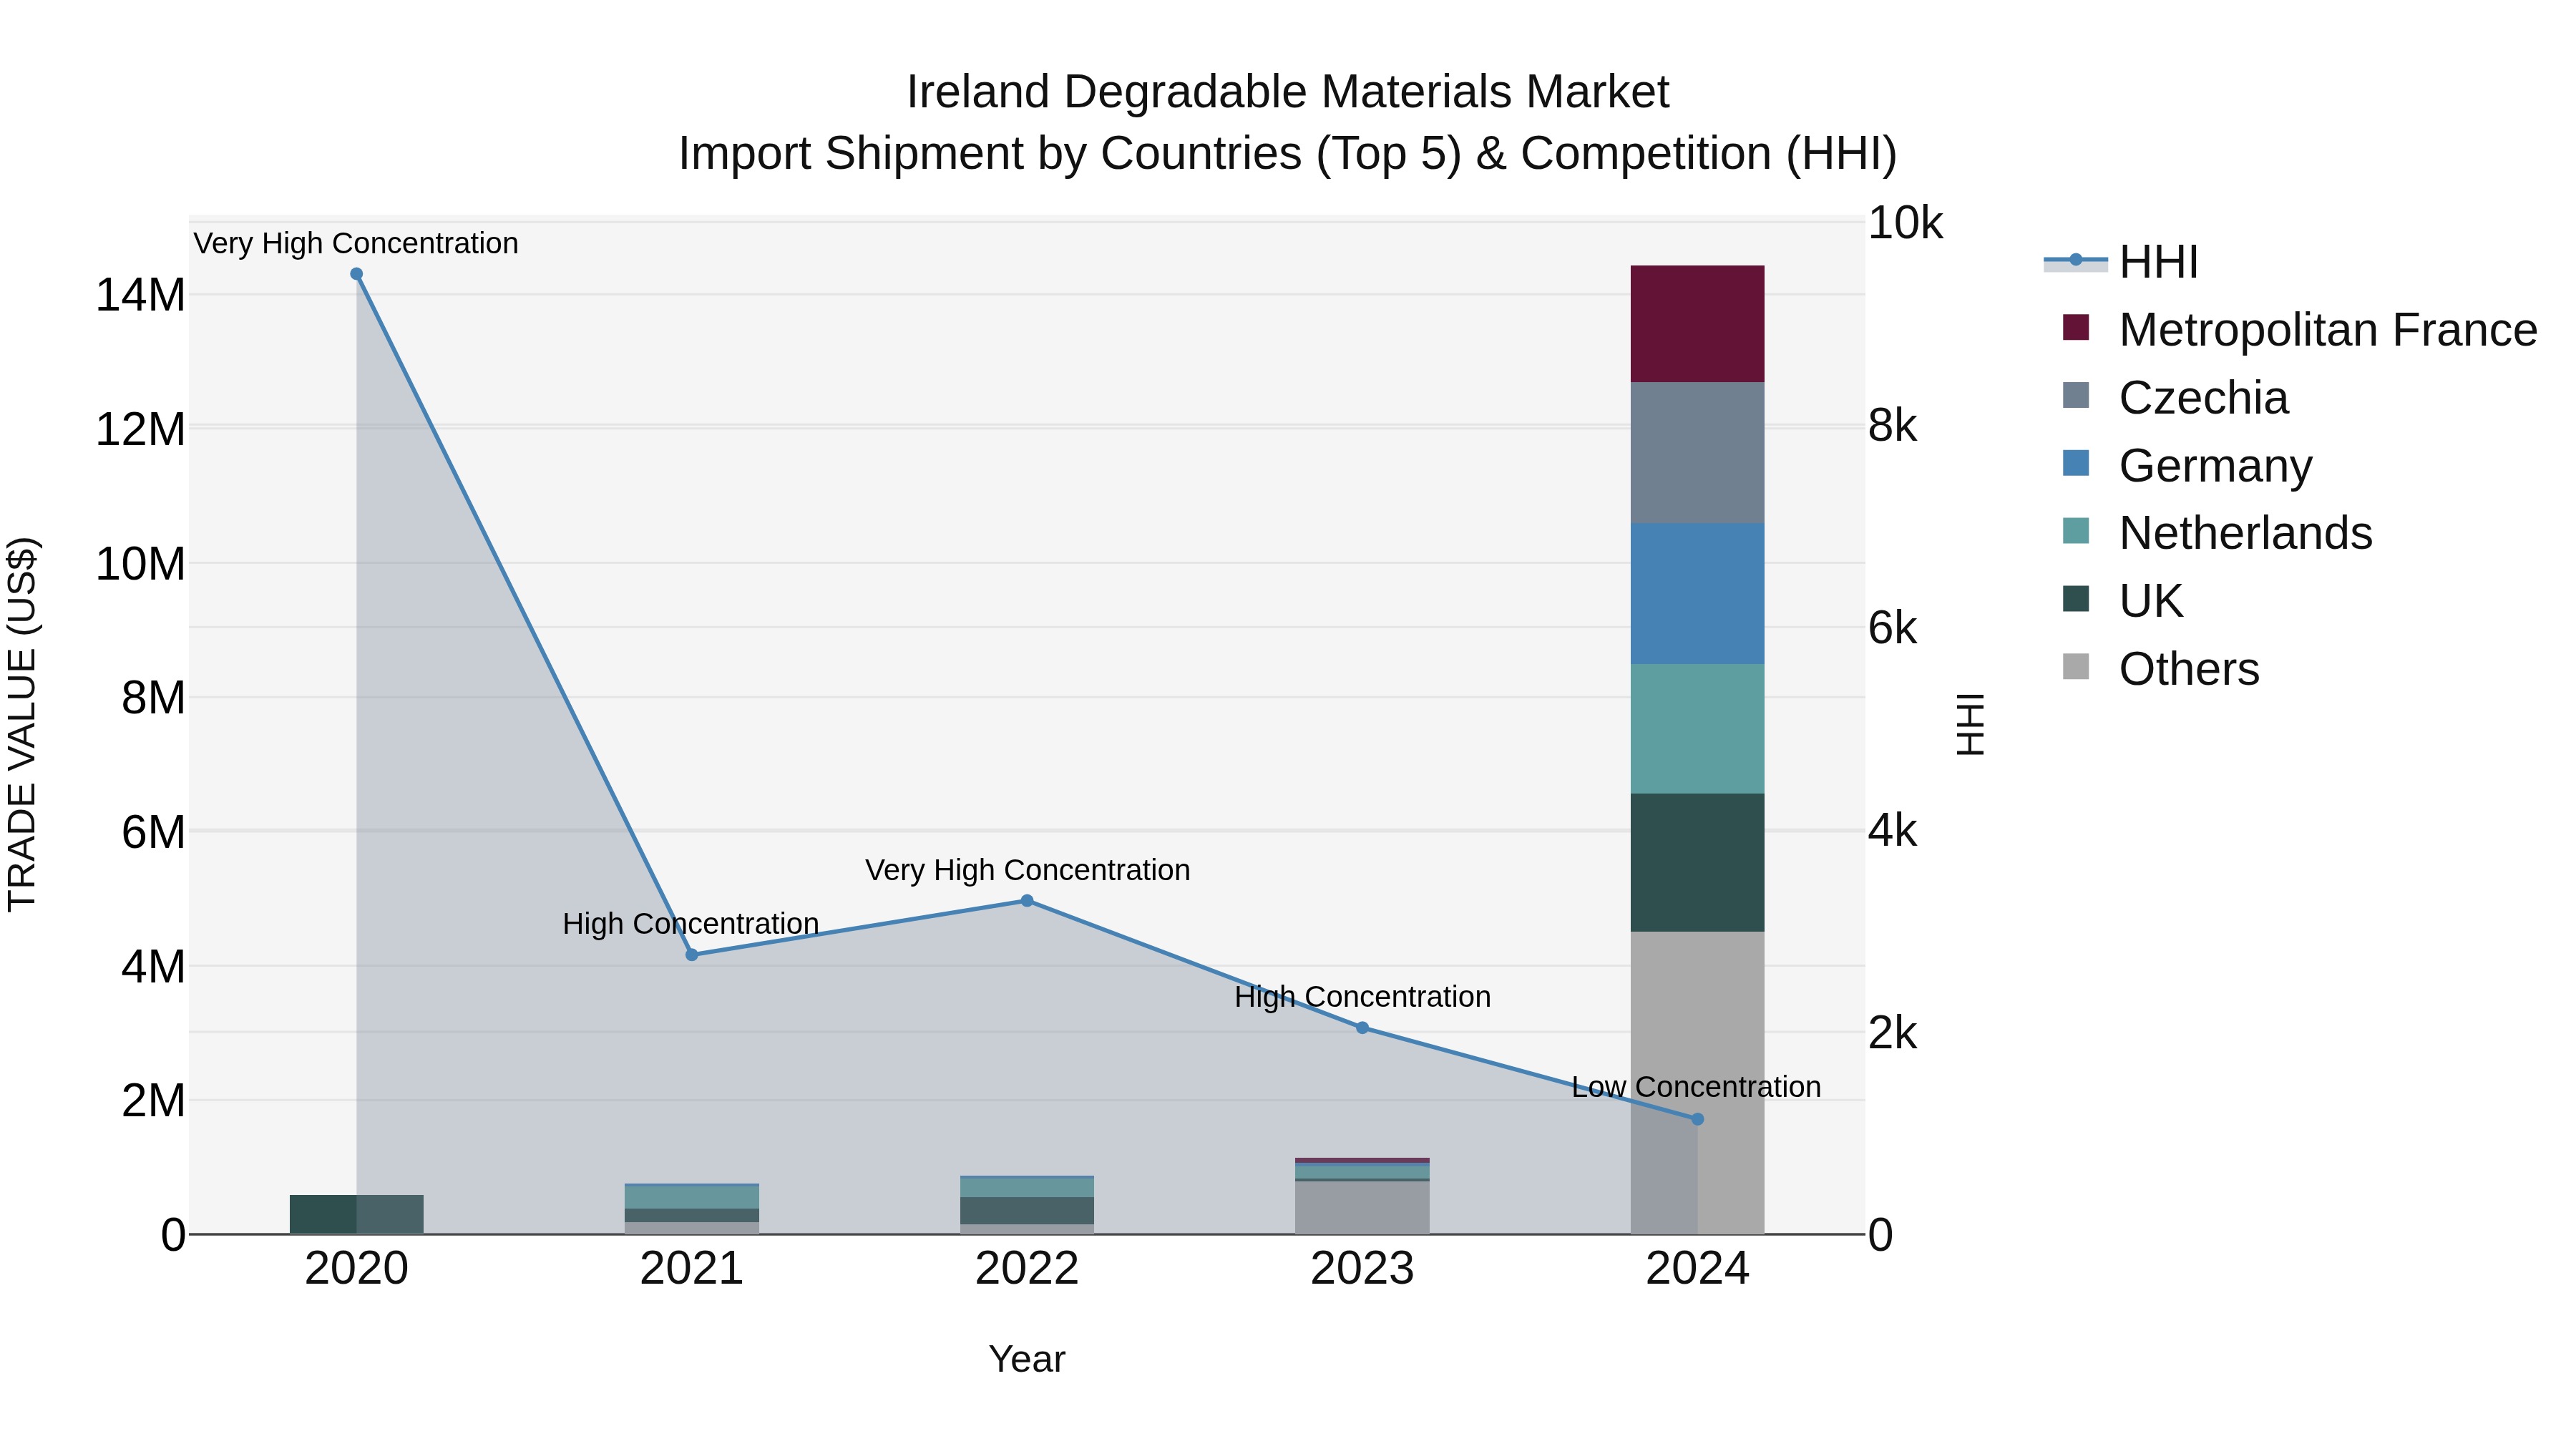Screen dimensions: 2576x1449
Task: Click the subtitle 'Import Shipment by Countries (Top 5)'
Action: coord(1070,154)
